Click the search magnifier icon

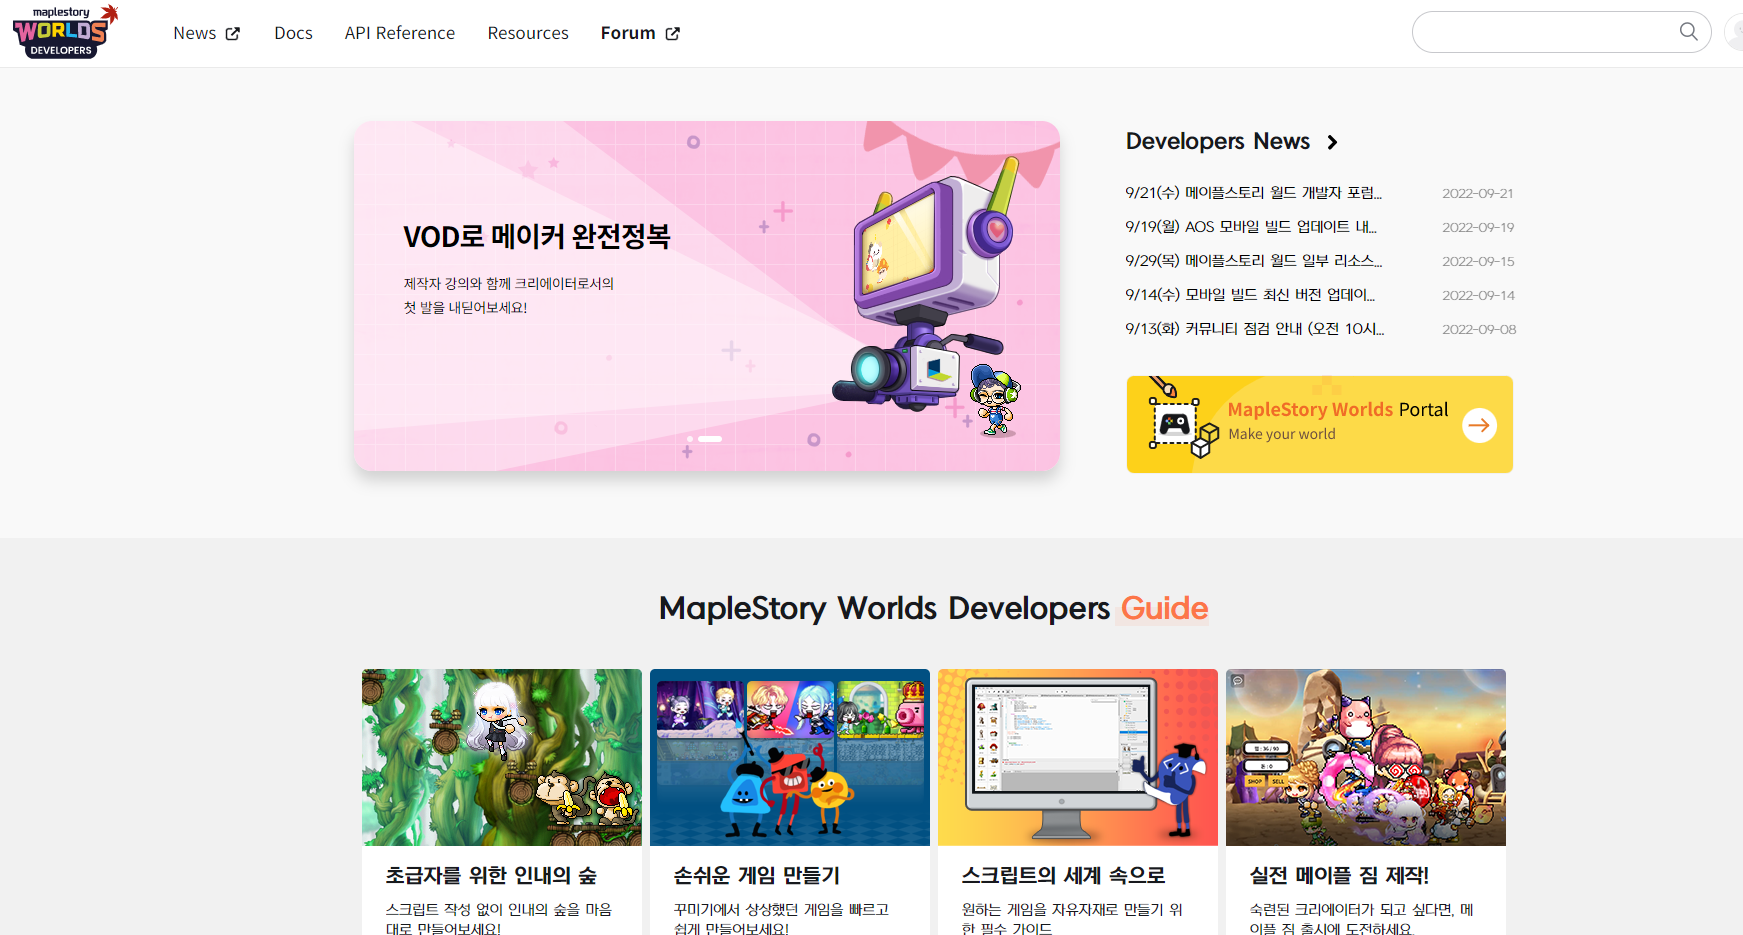[1688, 32]
